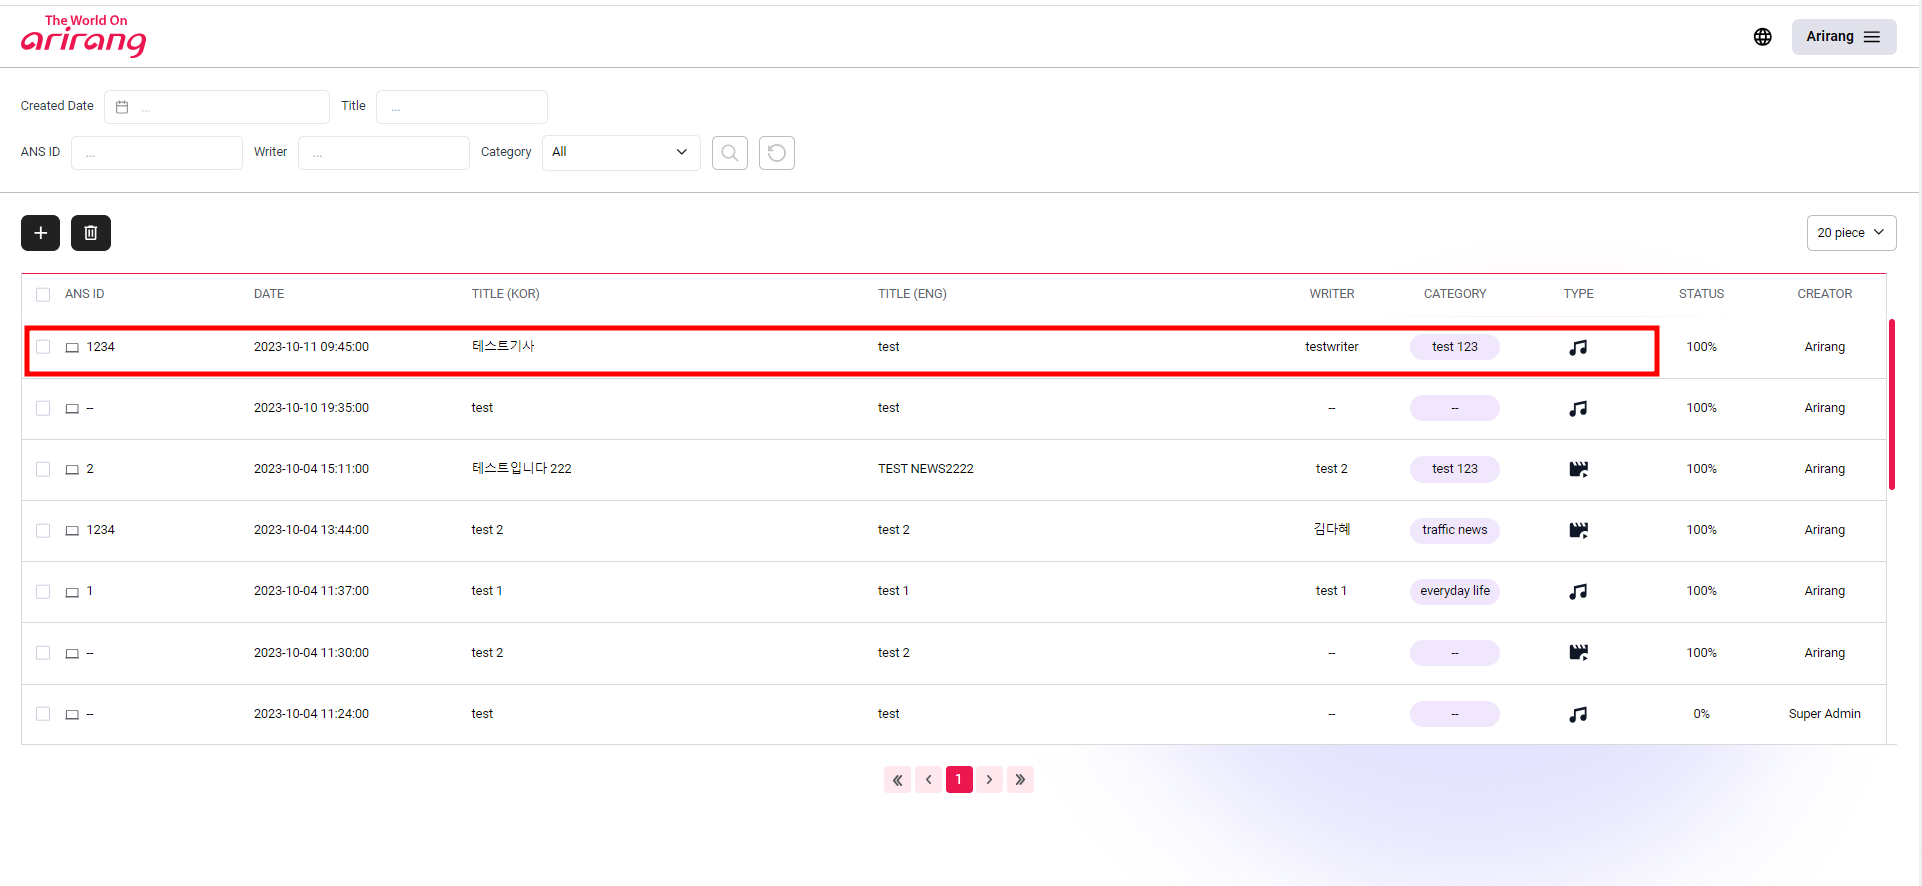The height and width of the screenshot is (886, 1922).
Task: Click the traffic news category tag
Action: [1454, 530]
